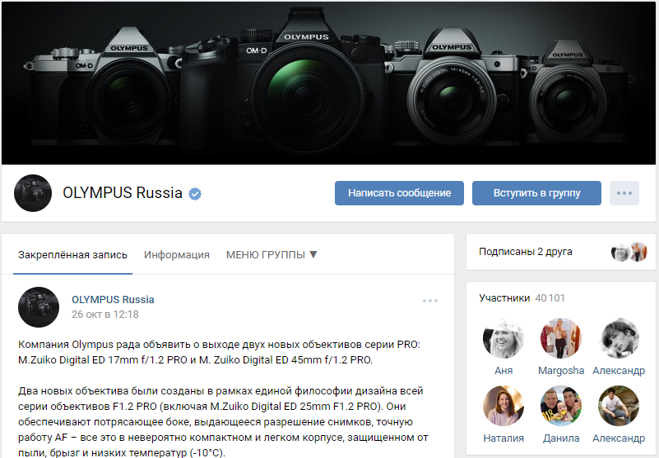Switch to the Информация tab

[x=177, y=255]
